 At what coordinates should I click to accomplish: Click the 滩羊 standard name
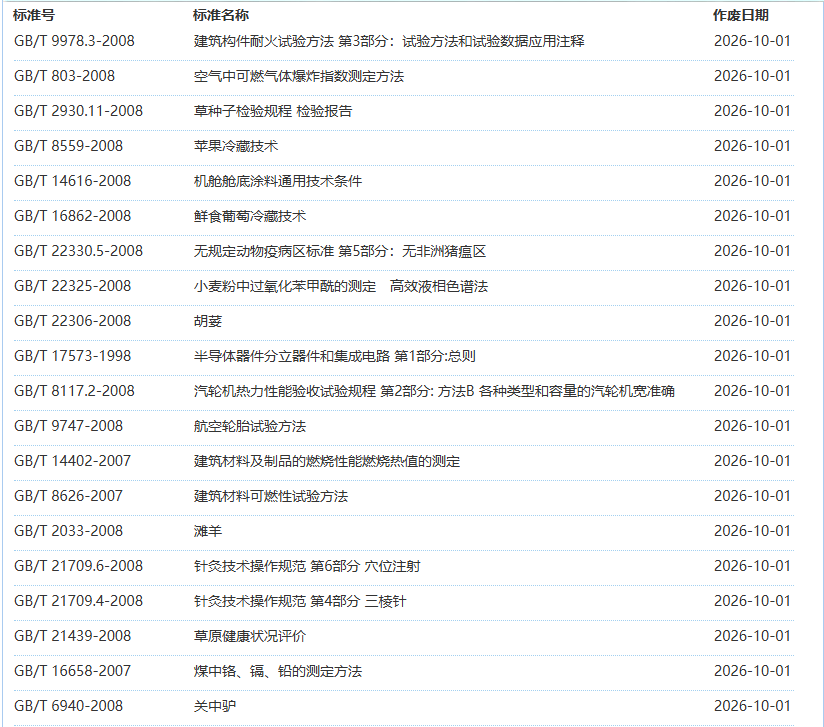pos(208,531)
